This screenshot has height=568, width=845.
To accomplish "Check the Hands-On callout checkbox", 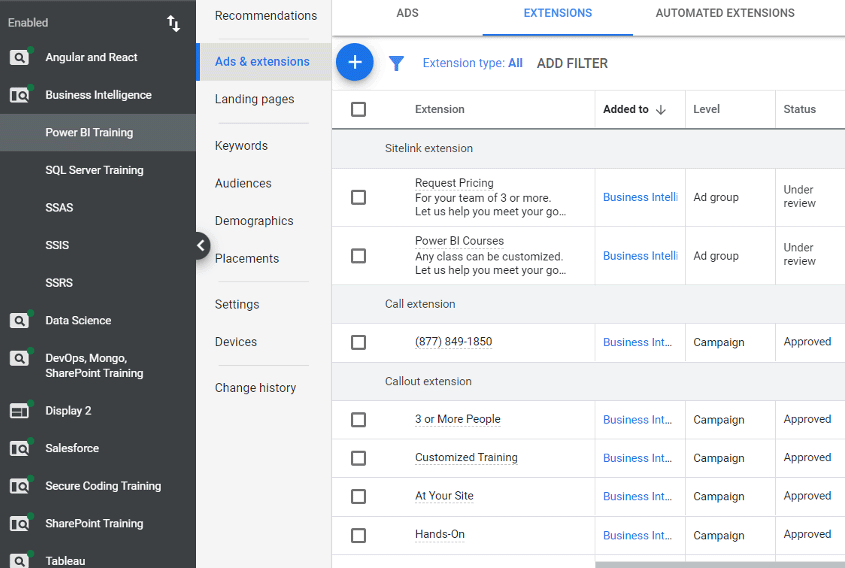I will pyautogui.click(x=358, y=535).
